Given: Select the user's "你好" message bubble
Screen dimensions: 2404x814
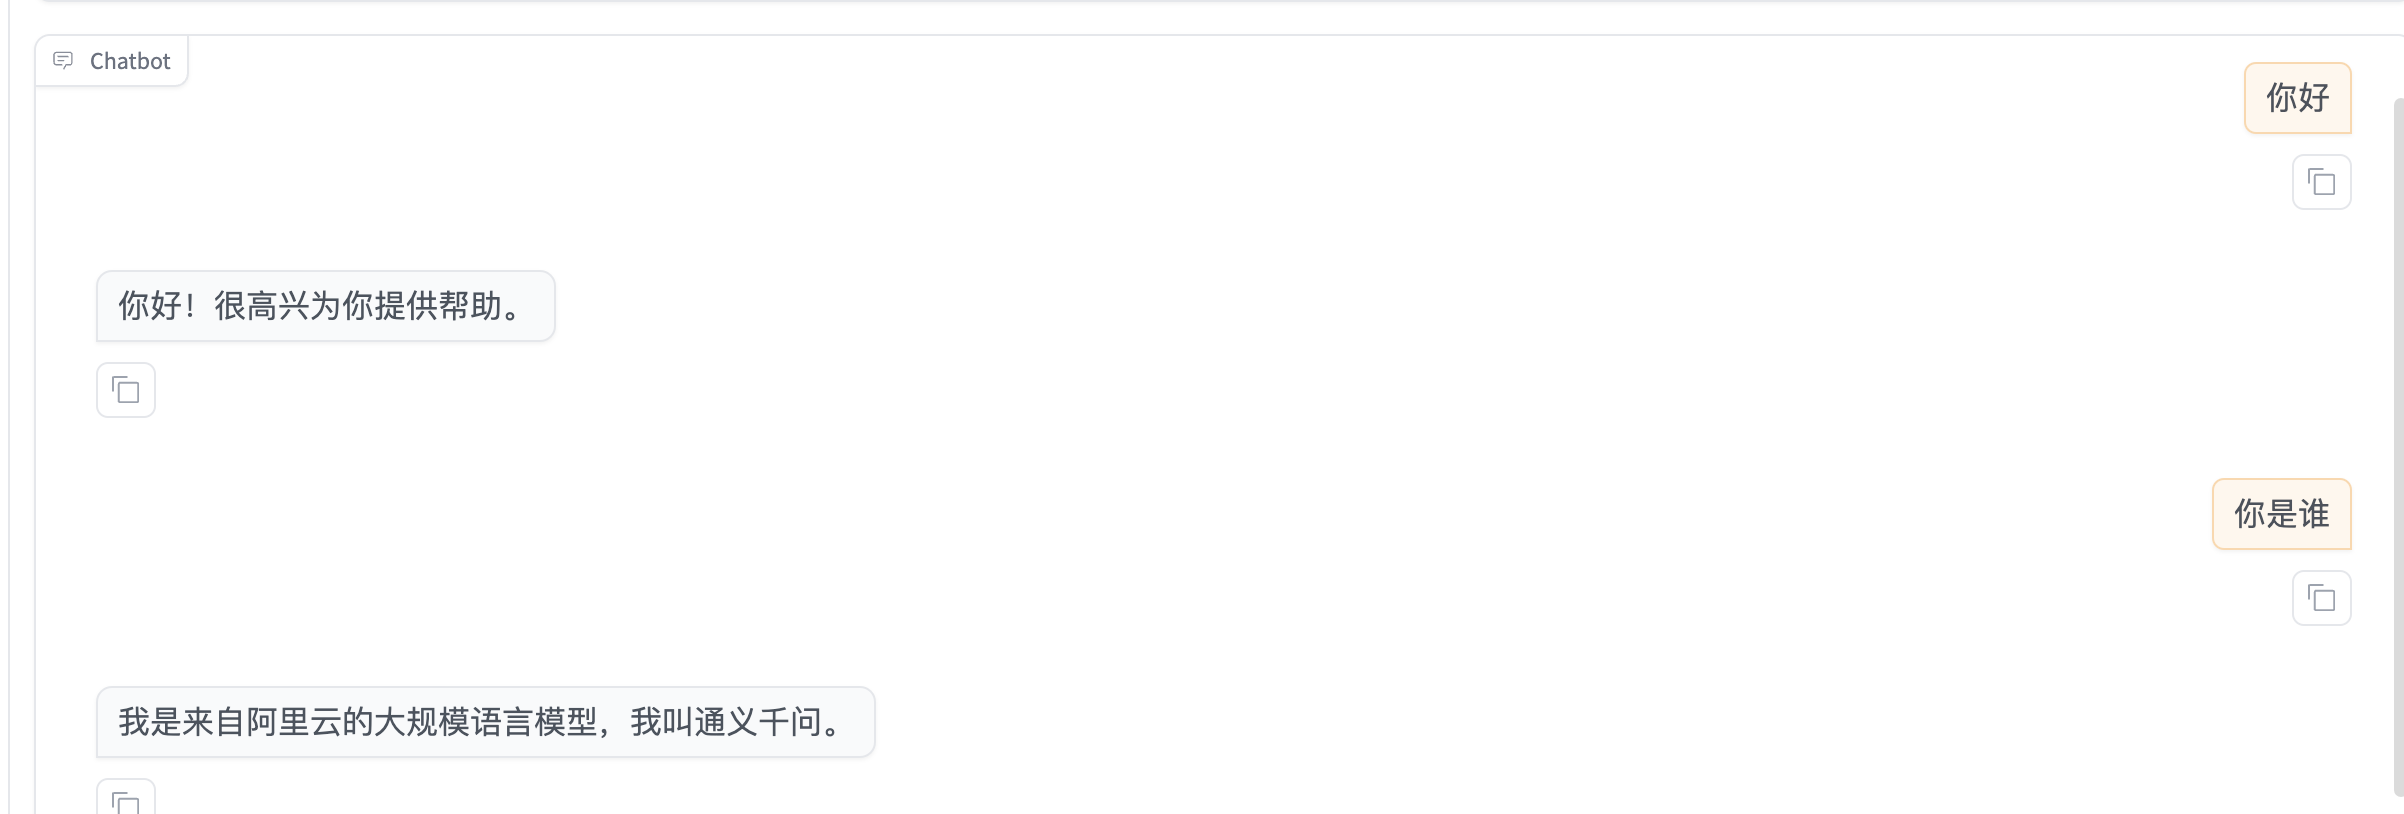Looking at the screenshot, I should pos(2297,98).
